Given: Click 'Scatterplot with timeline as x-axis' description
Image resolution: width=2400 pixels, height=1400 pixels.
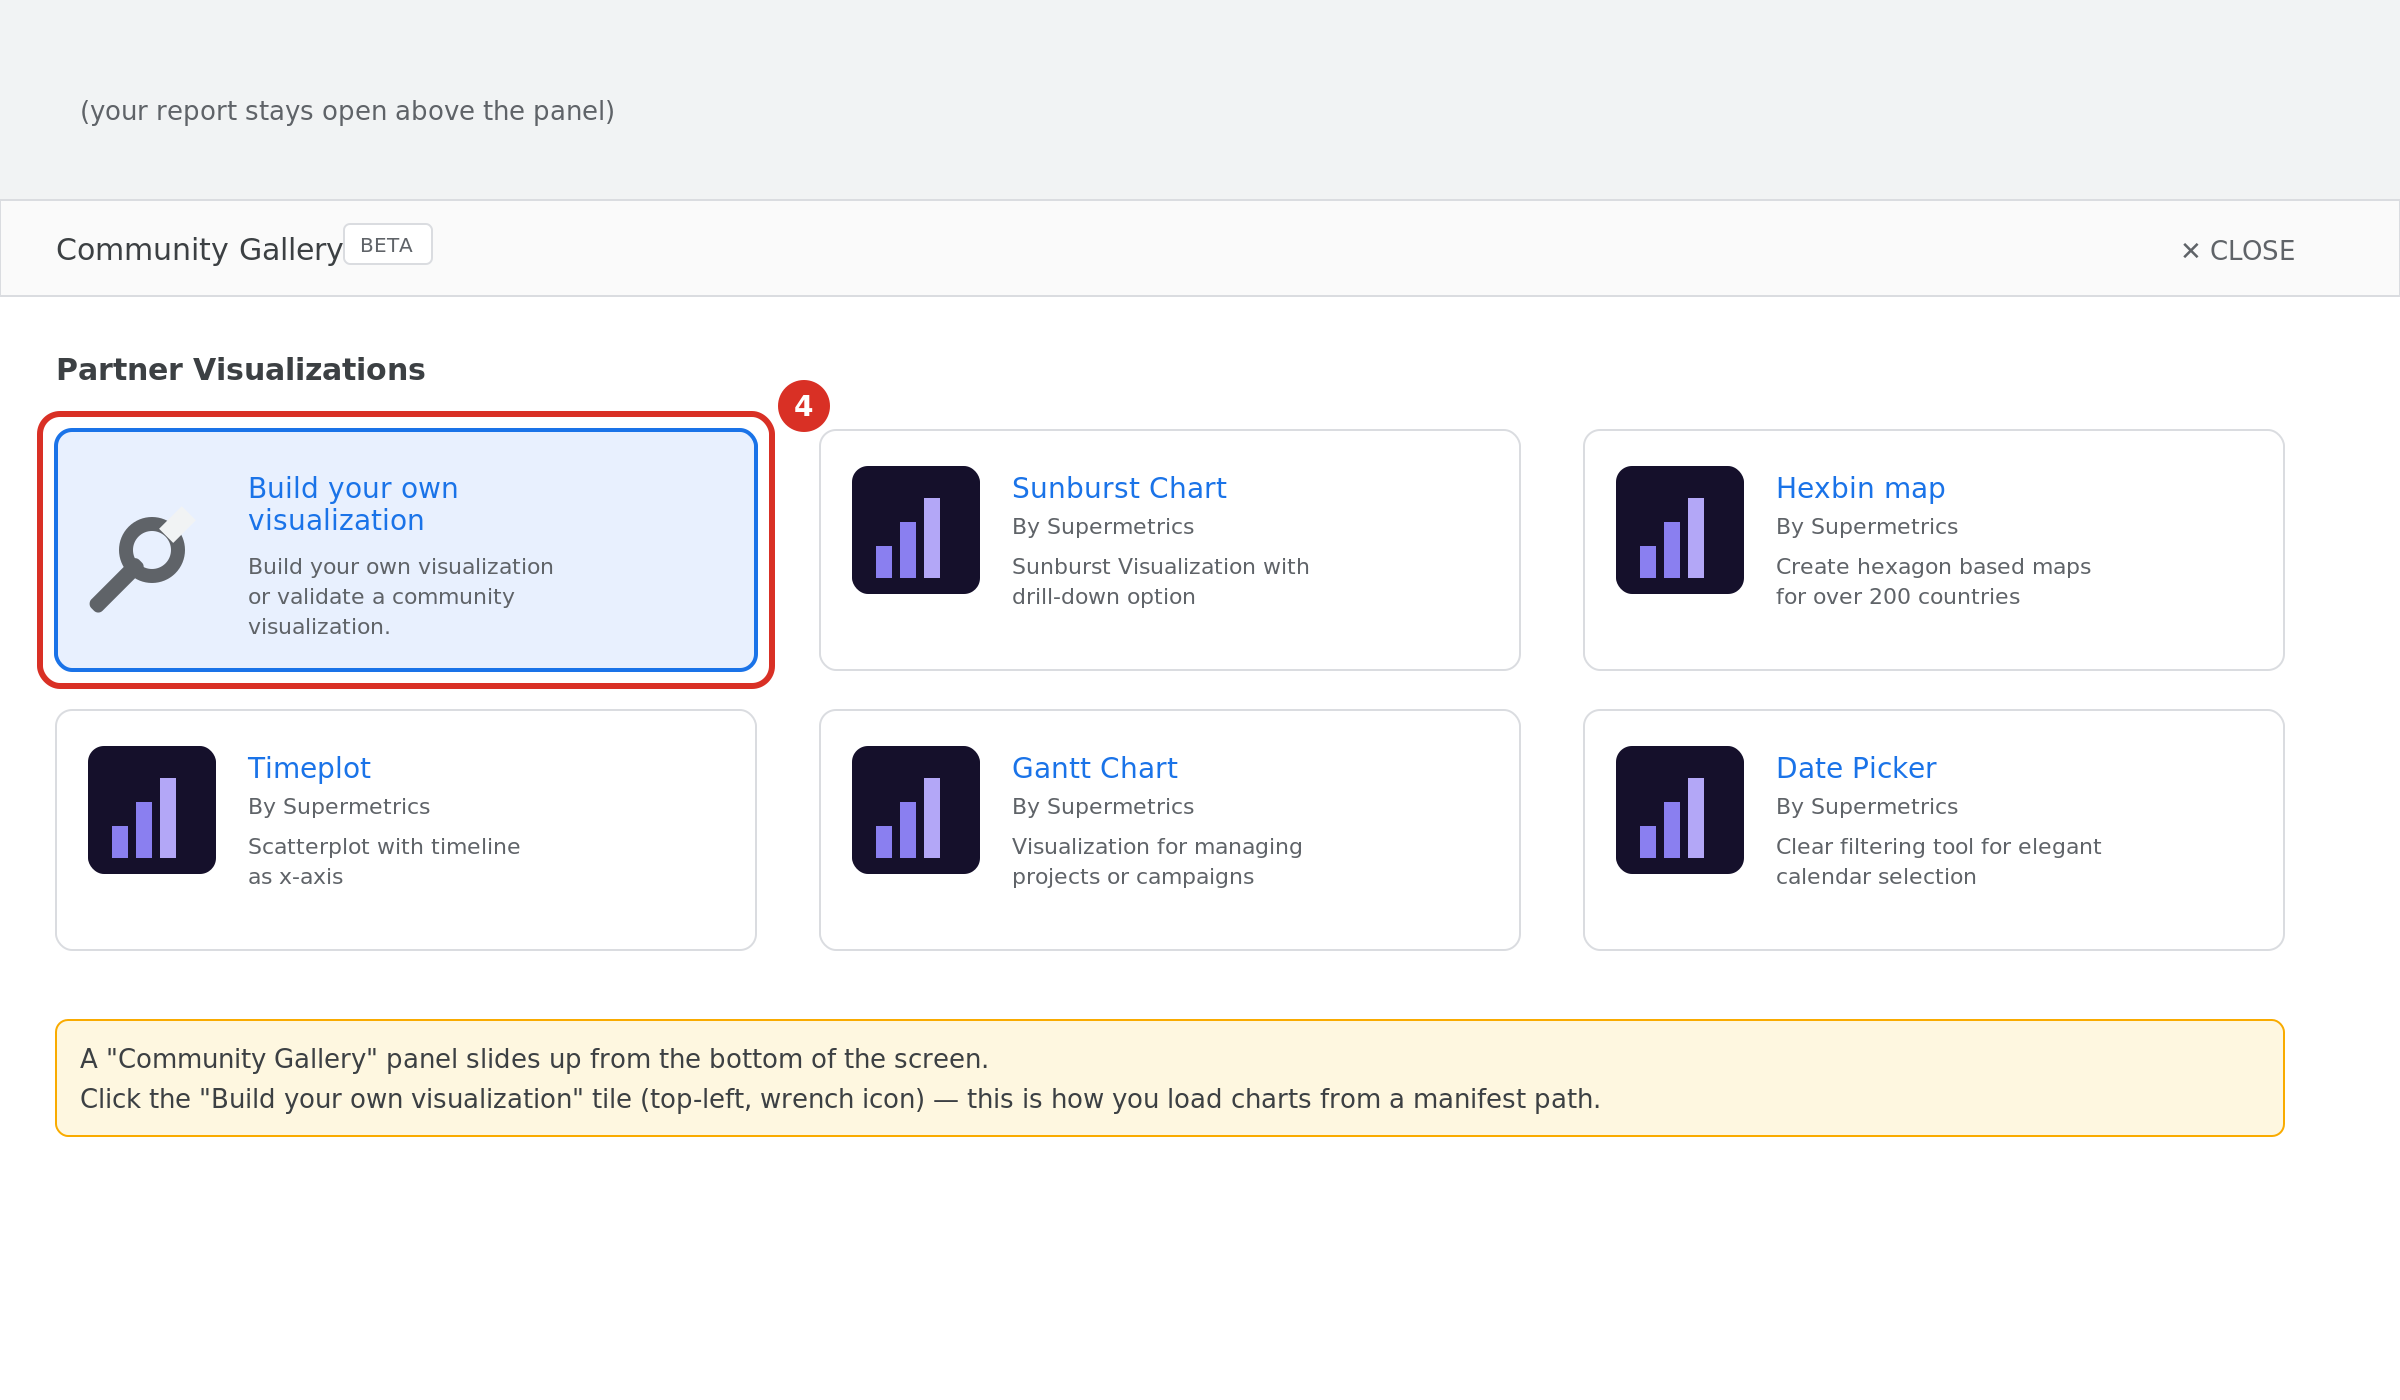Looking at the screenshot, I should click(384, 861).
